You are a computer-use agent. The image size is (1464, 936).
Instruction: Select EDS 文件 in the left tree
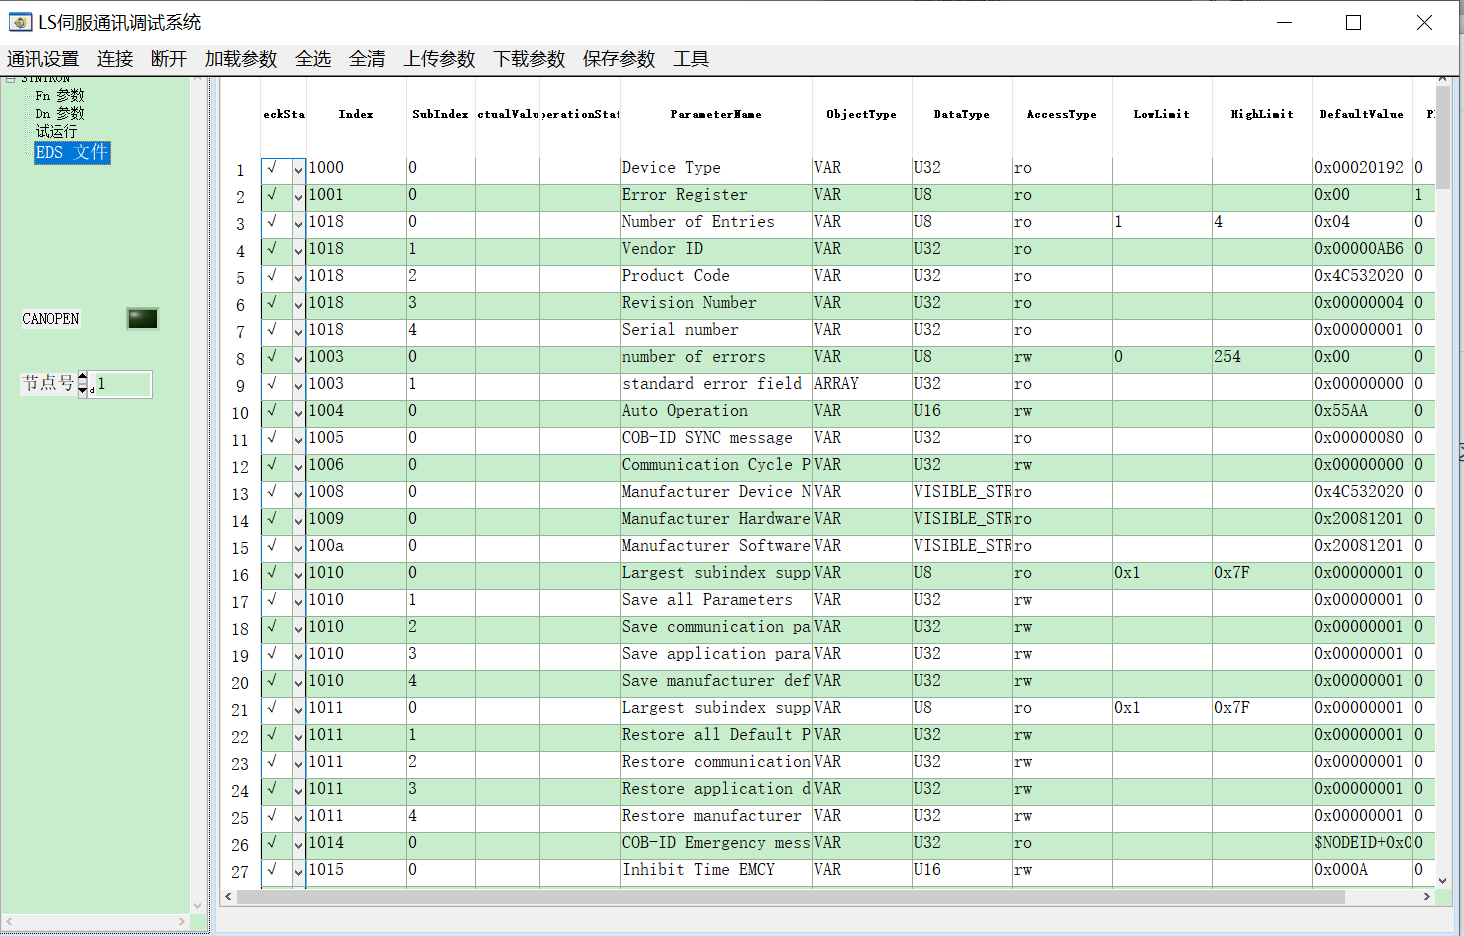click(x=71, y=152)
